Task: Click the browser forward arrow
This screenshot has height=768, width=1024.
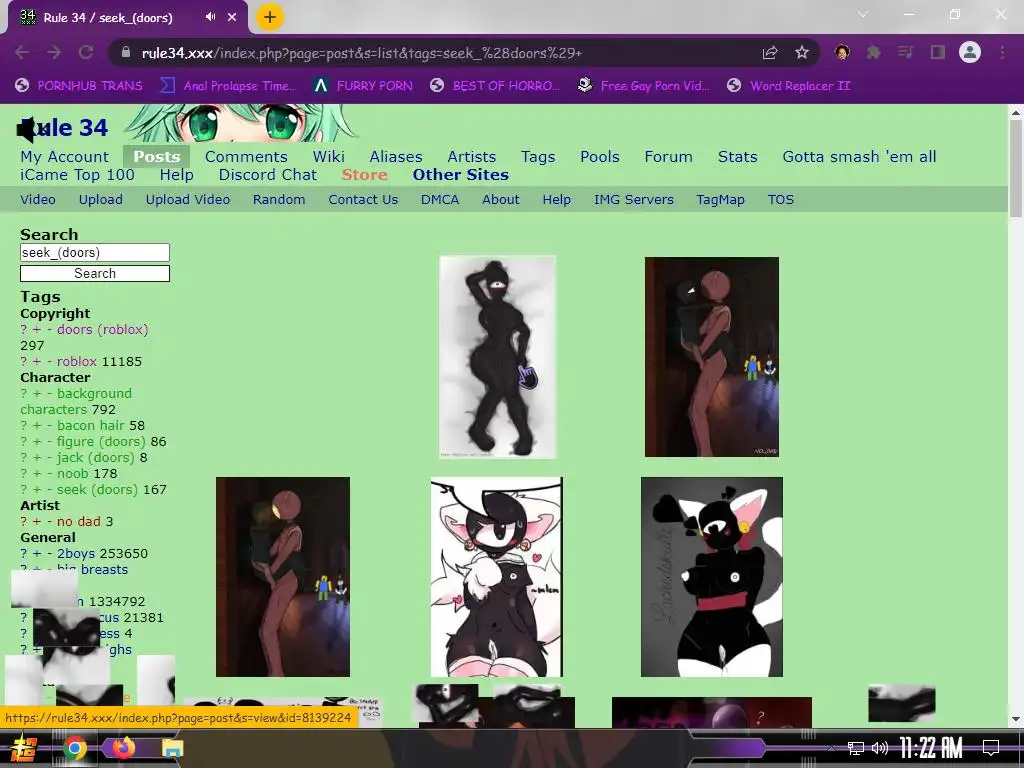Action: click(54, 52)
